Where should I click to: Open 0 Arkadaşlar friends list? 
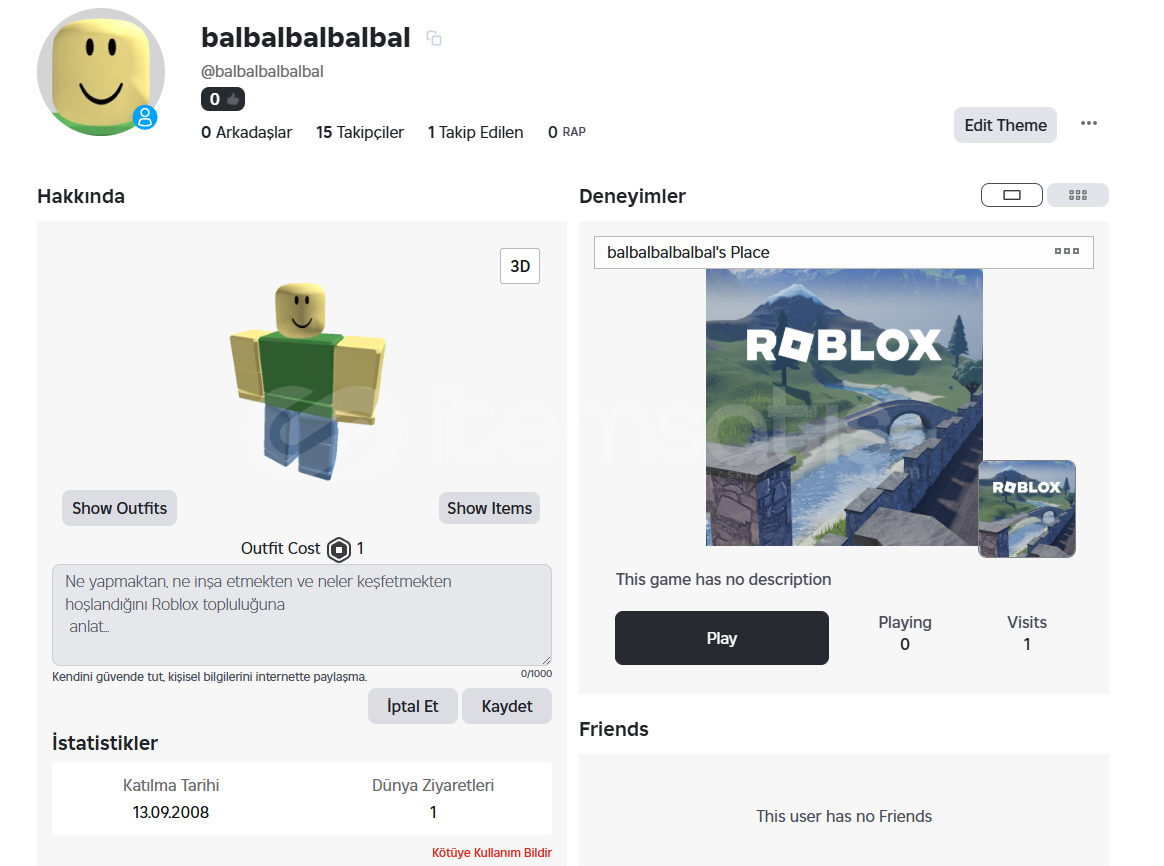point(246,132)
